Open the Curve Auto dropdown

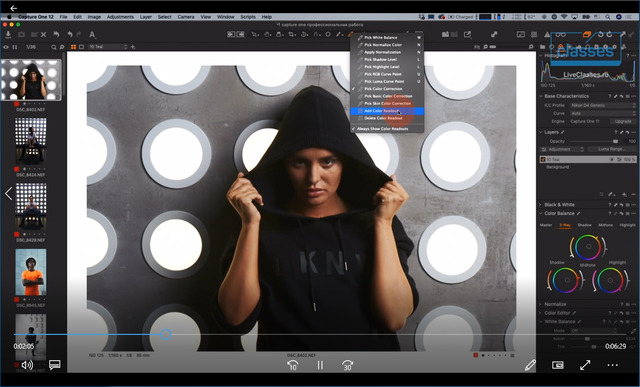click(x=603, y=113)
